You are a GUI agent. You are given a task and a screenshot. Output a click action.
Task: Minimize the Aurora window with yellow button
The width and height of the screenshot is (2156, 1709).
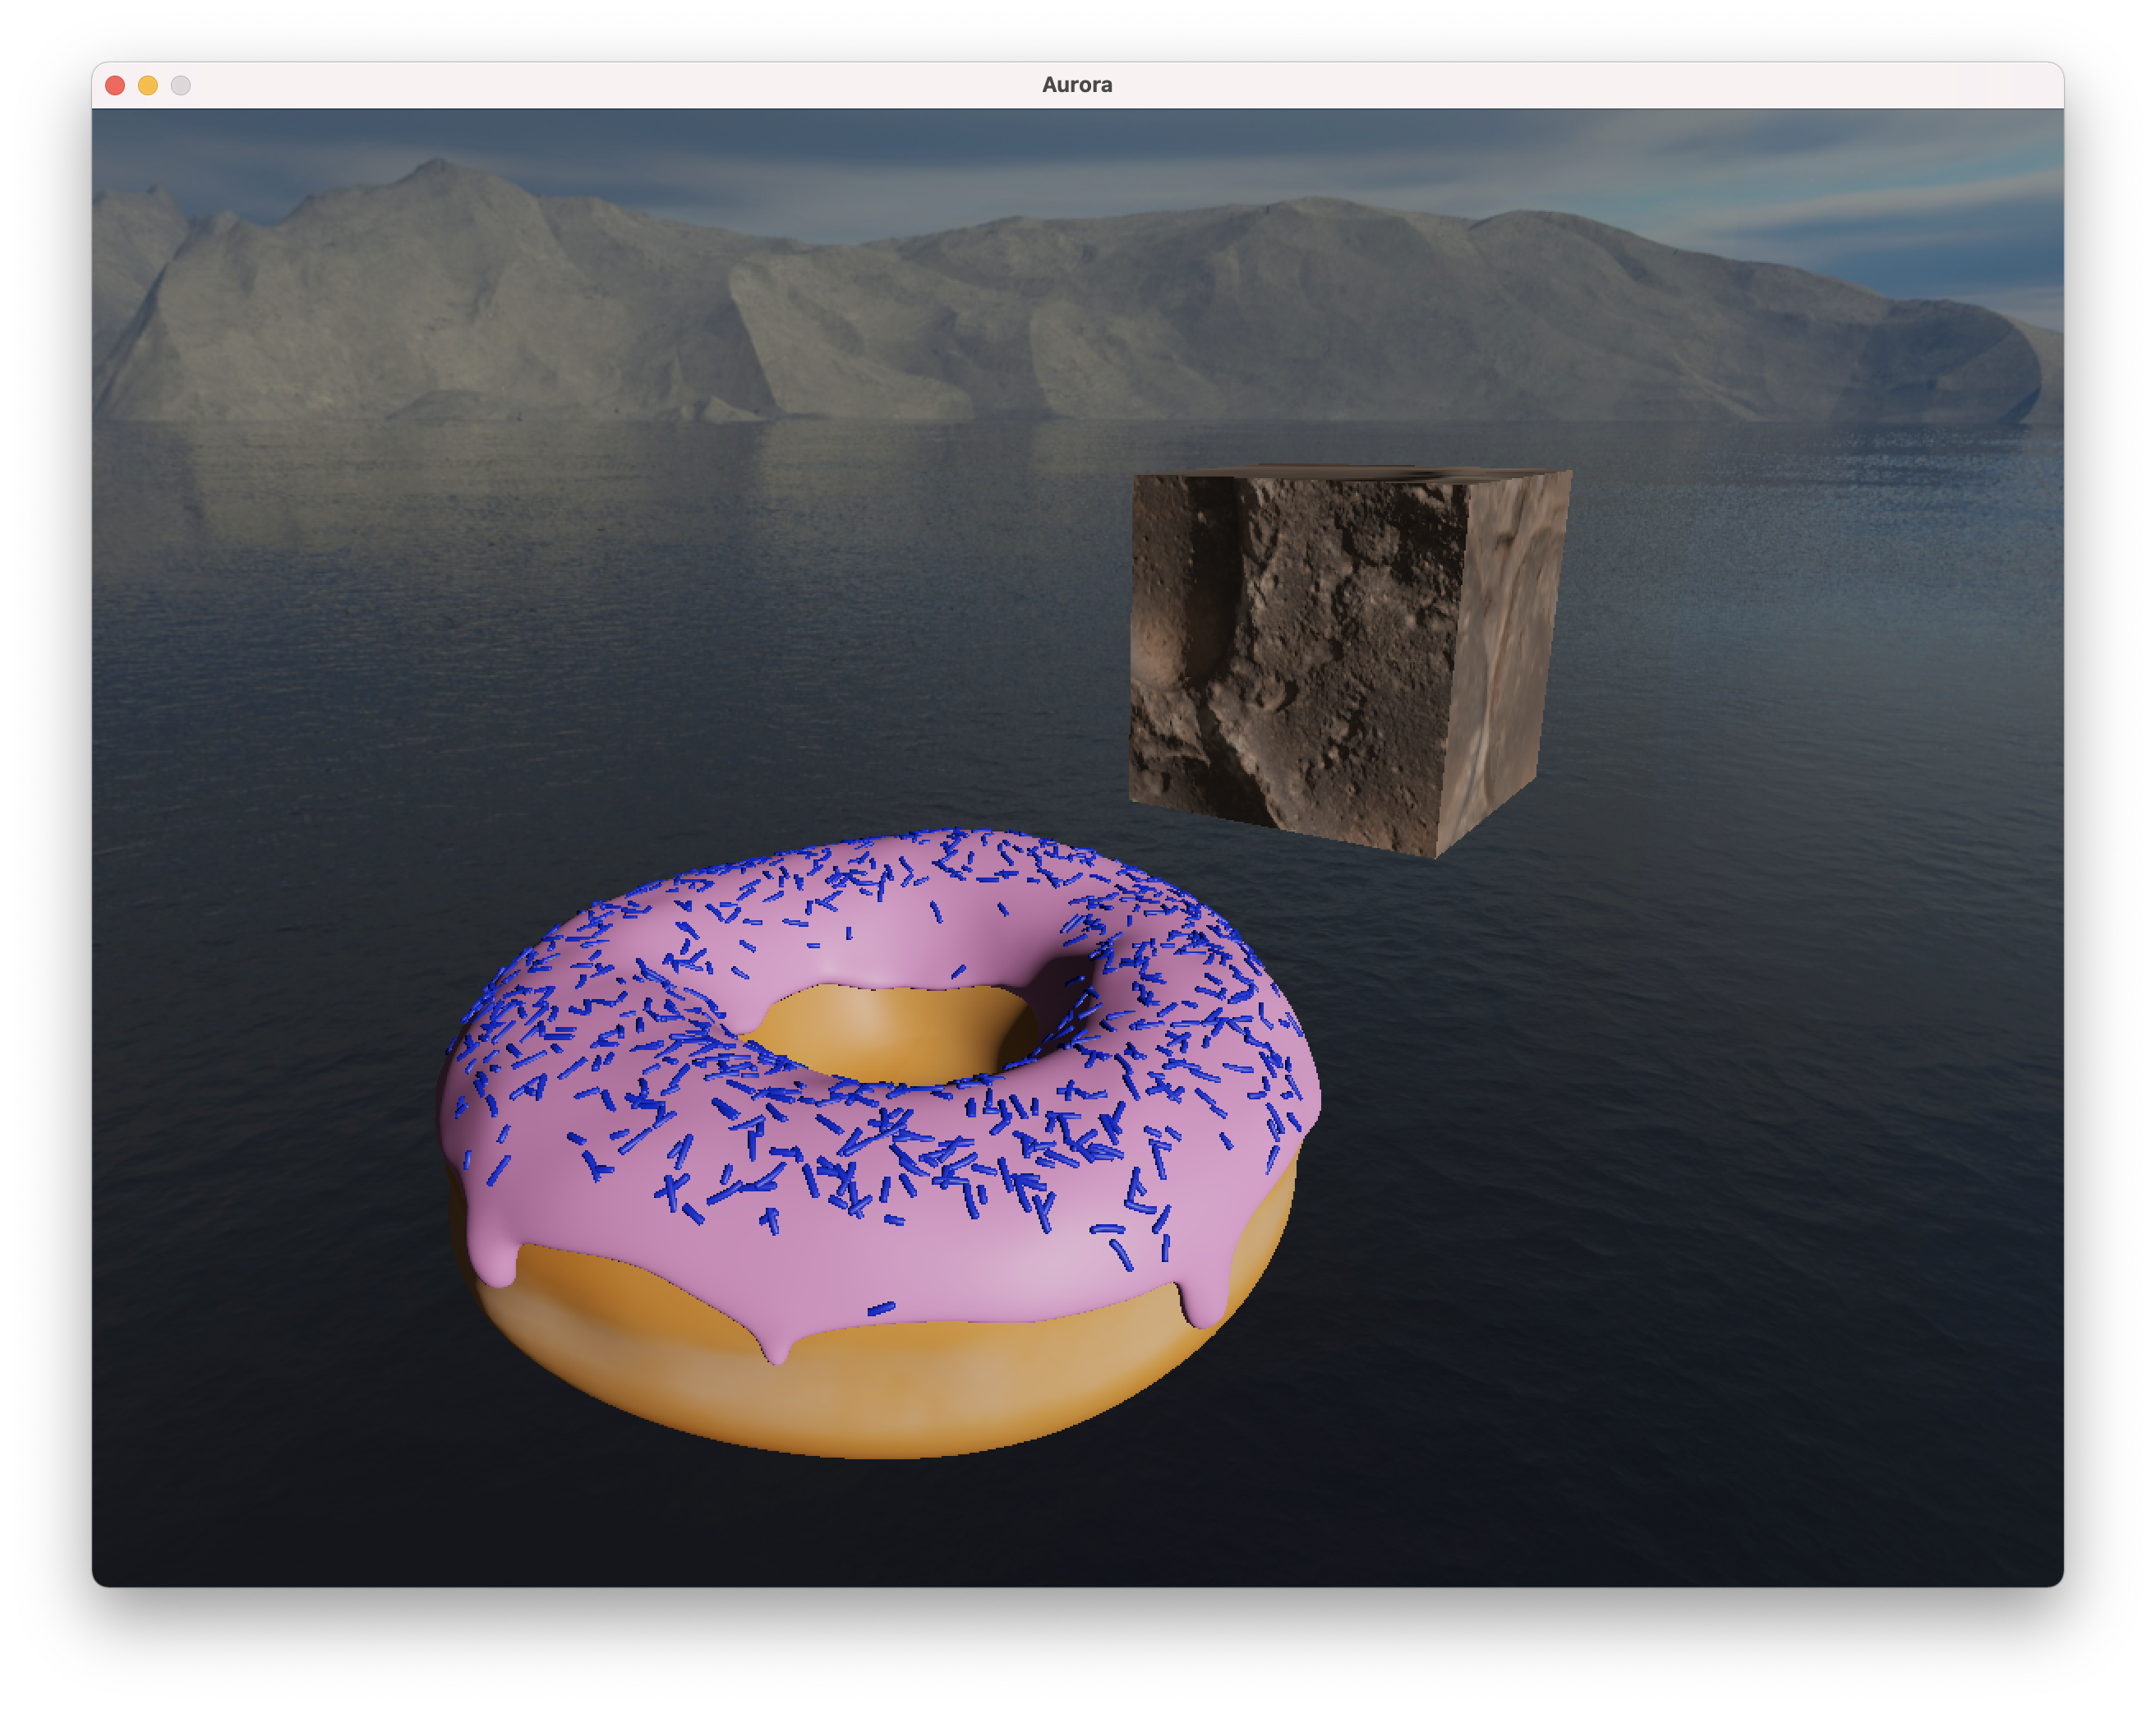(148, 85)
